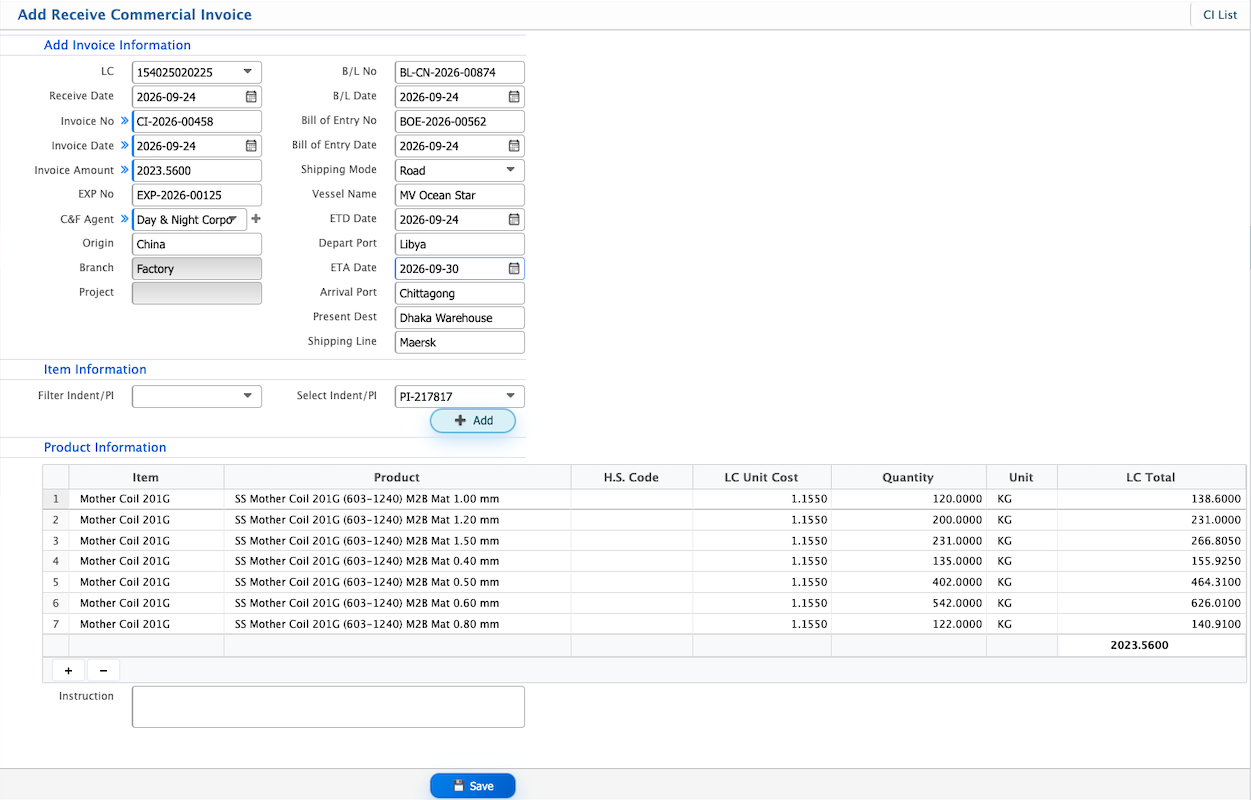The height and width of the screenshot is (800, 1251).
Task: Select the Mat 0.80 mm product cell
Action: coord(397,624)
